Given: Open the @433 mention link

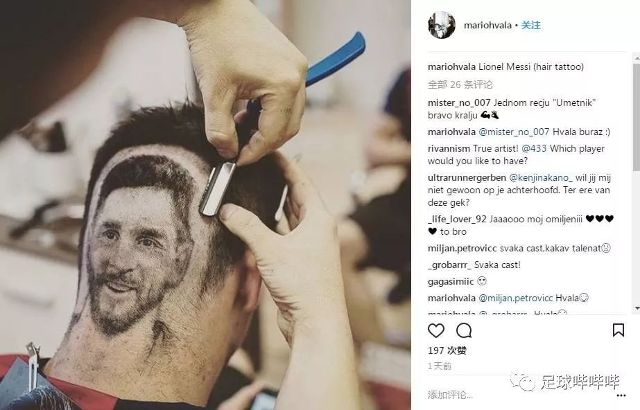Looking at the screenshot, I should point(534,148).
